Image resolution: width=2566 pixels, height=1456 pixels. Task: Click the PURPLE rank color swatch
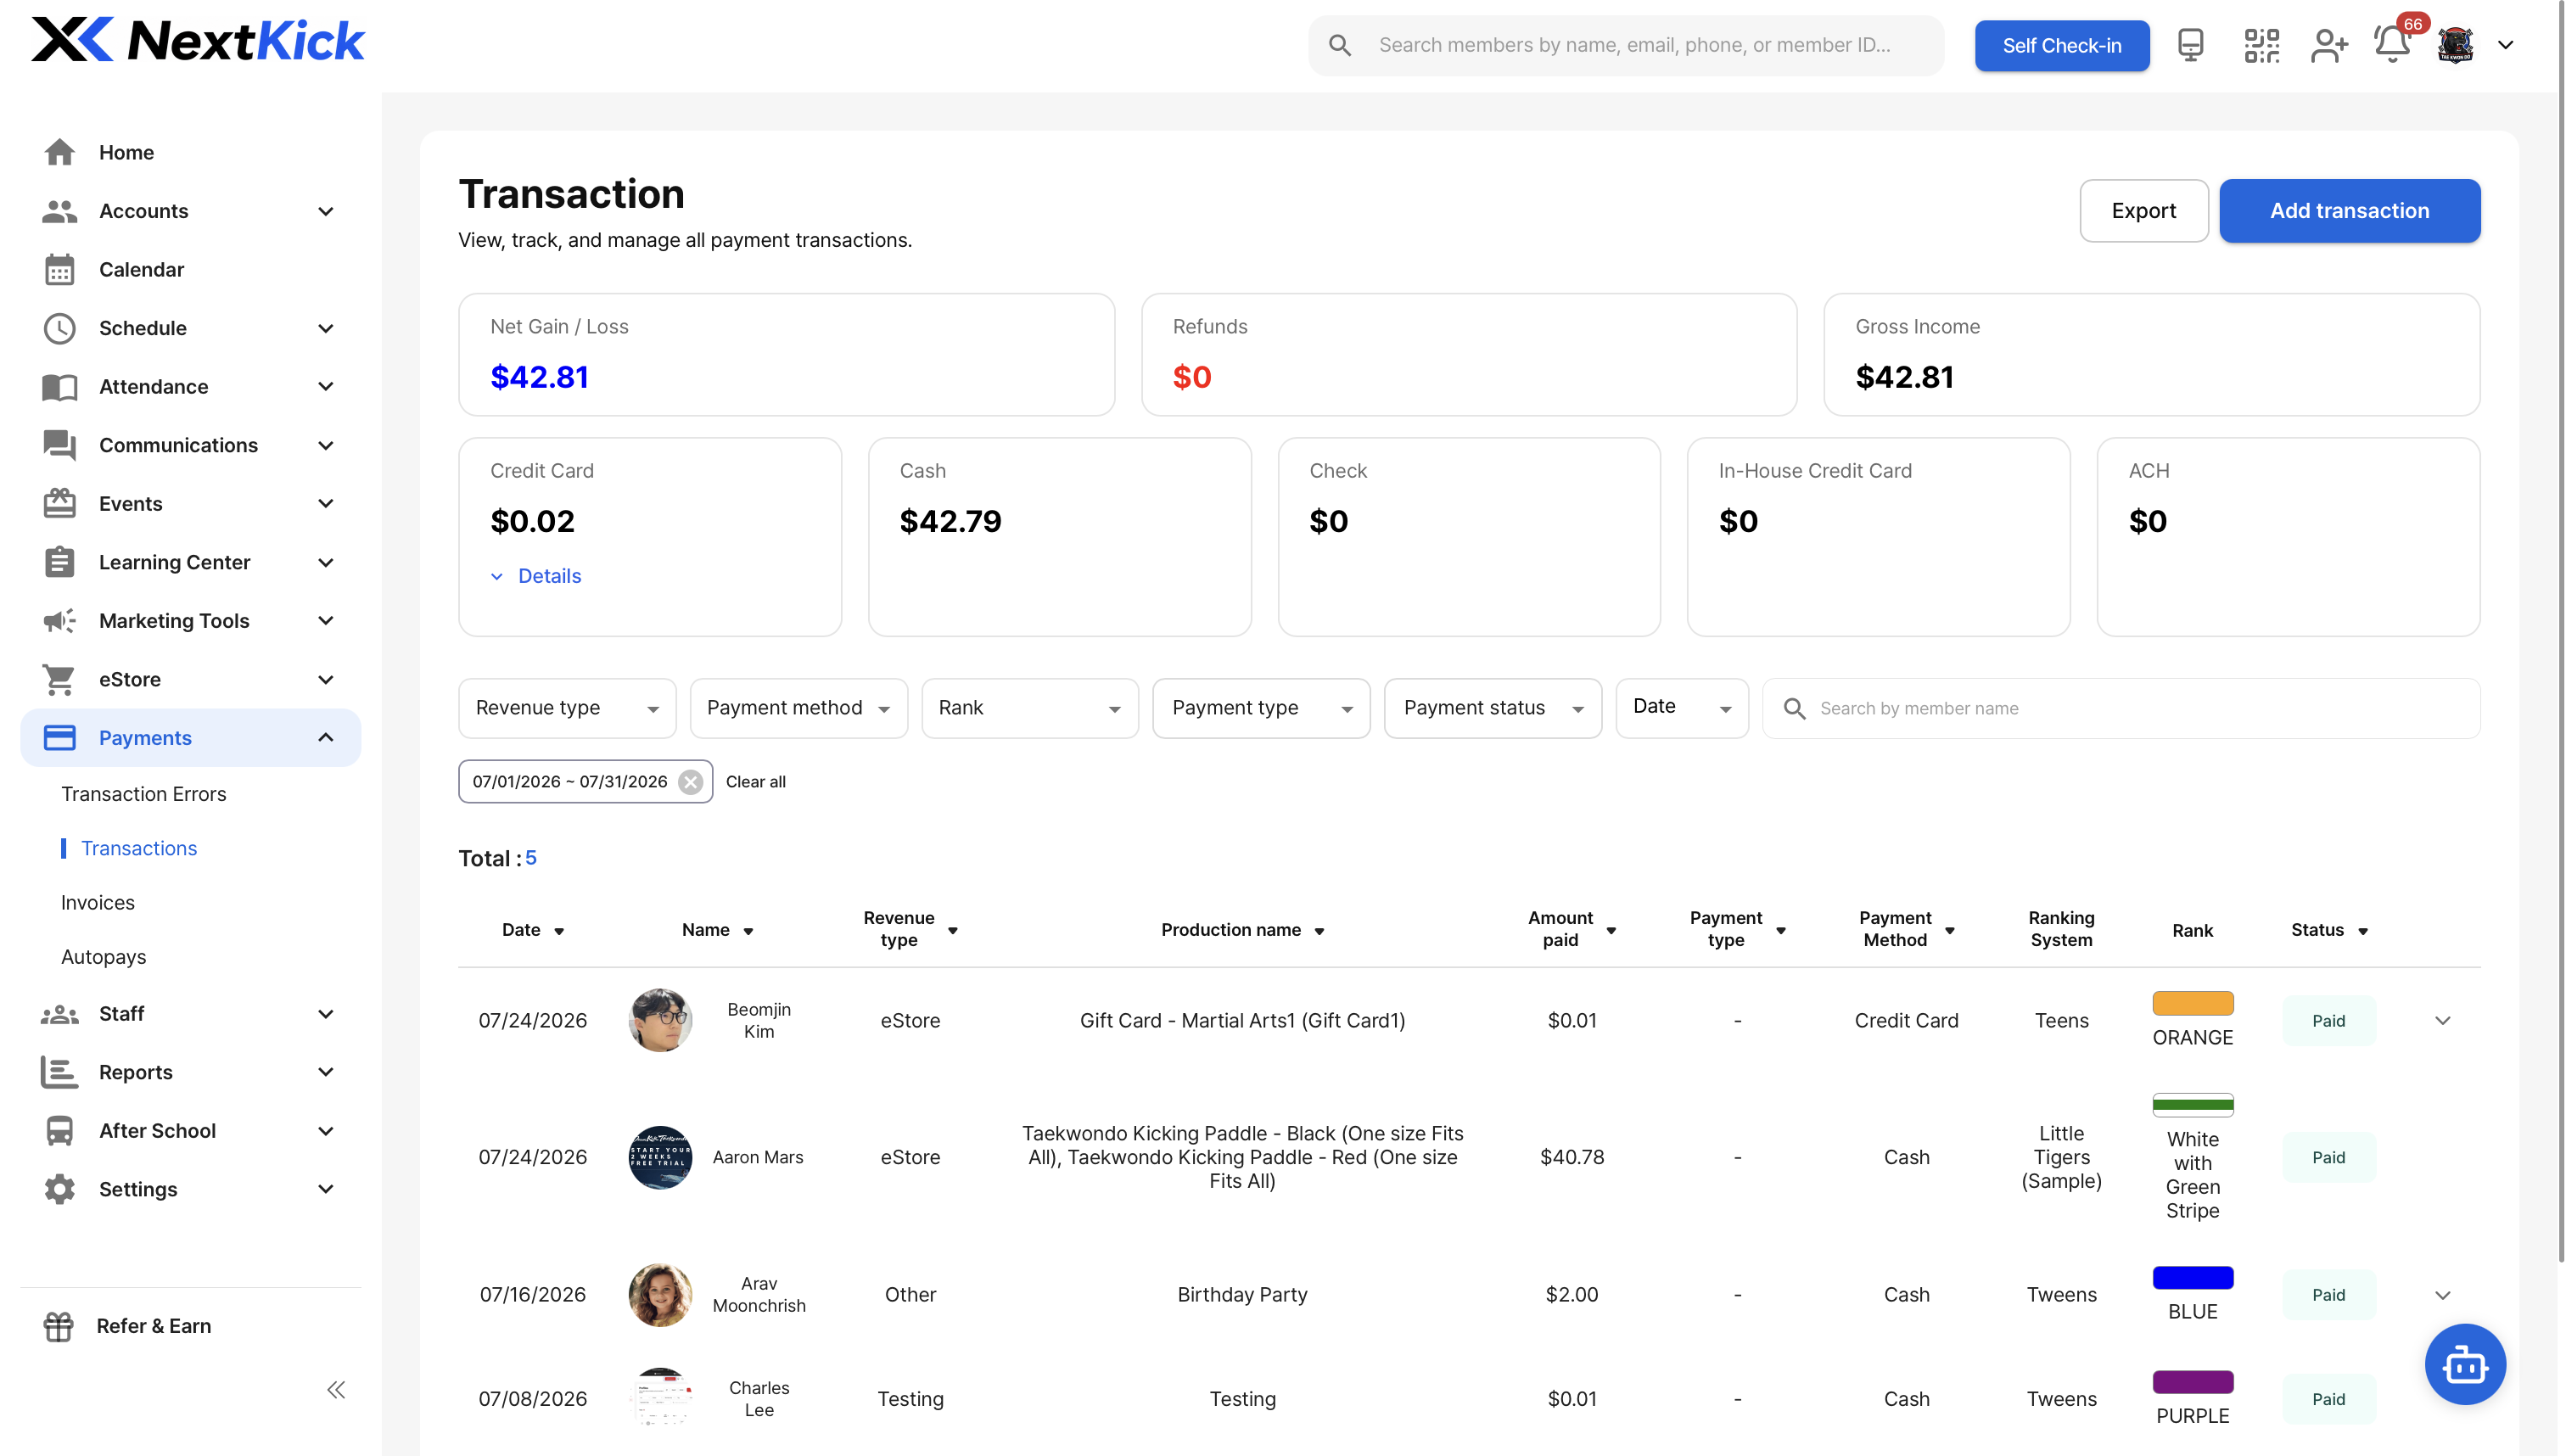point(2192,1382)
